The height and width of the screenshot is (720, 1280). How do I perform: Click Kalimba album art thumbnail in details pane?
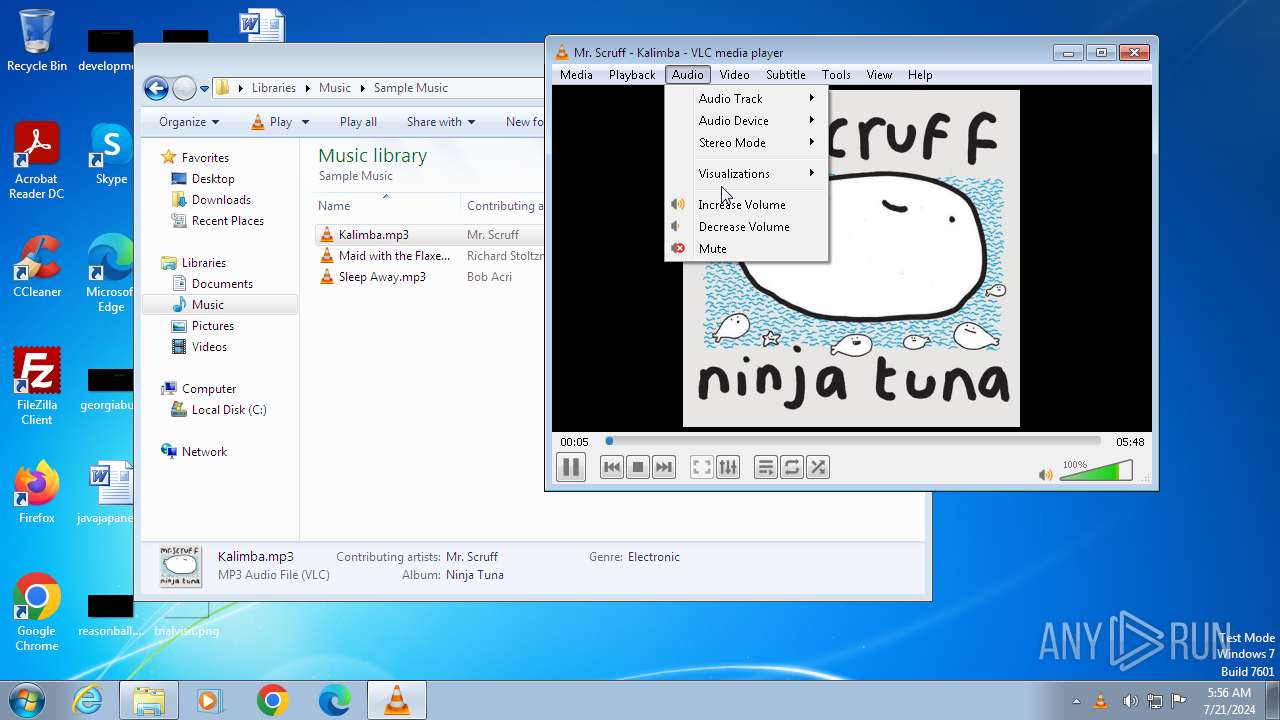pos(181,566)
